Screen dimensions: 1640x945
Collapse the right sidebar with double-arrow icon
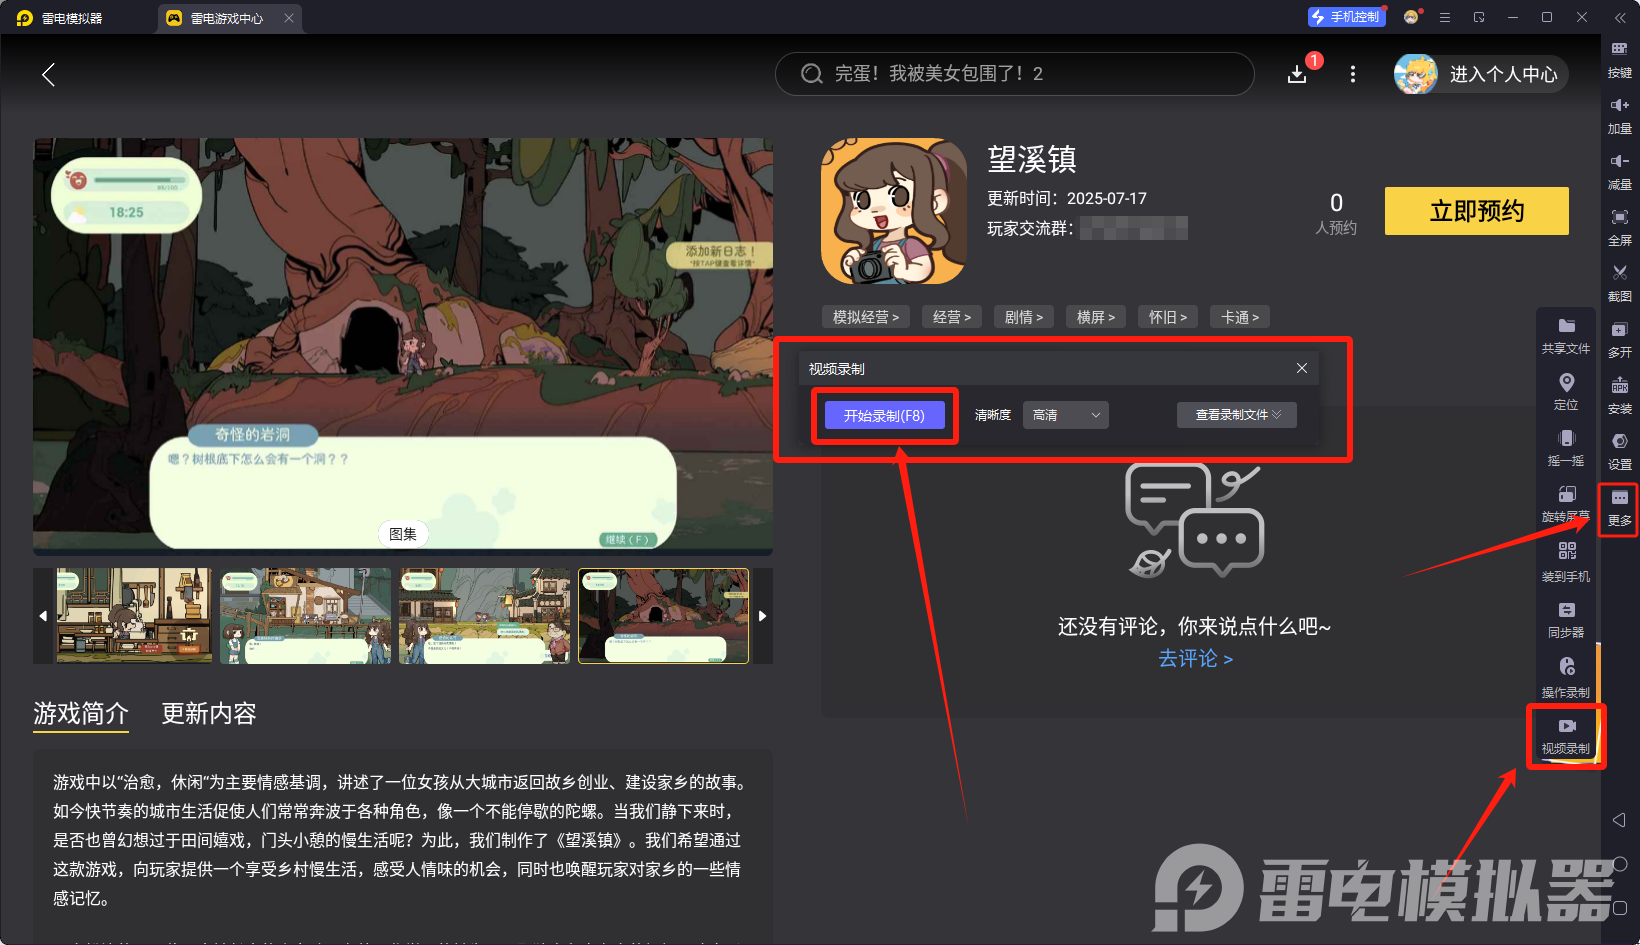[1620, 18]
